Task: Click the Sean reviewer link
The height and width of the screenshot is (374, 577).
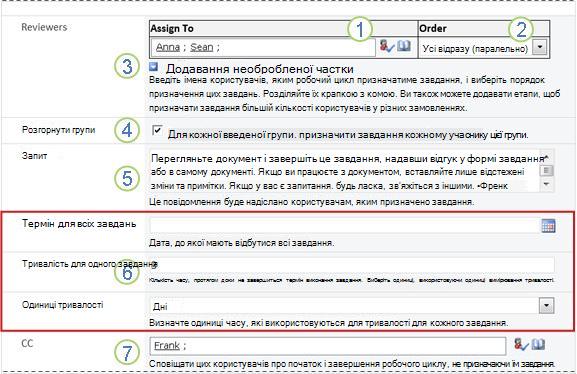Action: click(x=201, y=47)
